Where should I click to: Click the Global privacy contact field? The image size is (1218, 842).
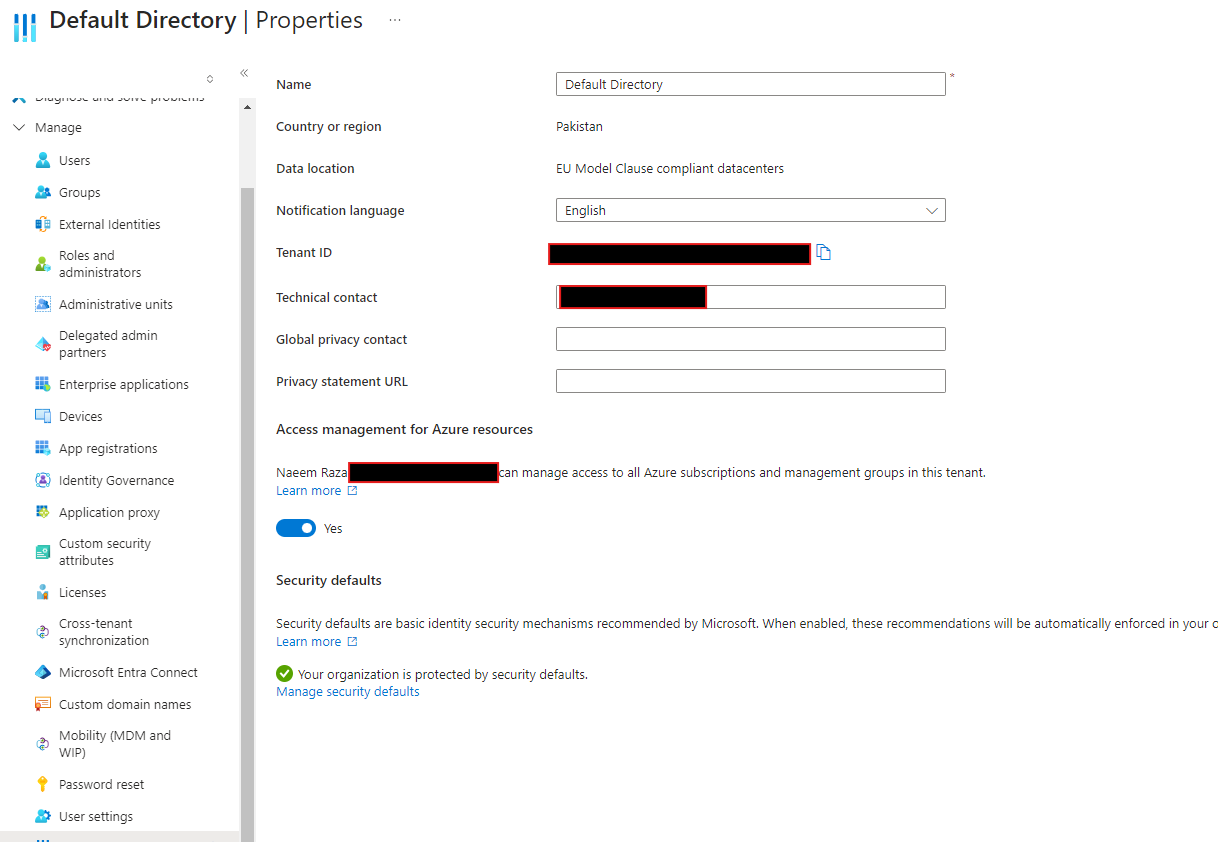pos(750,339)
